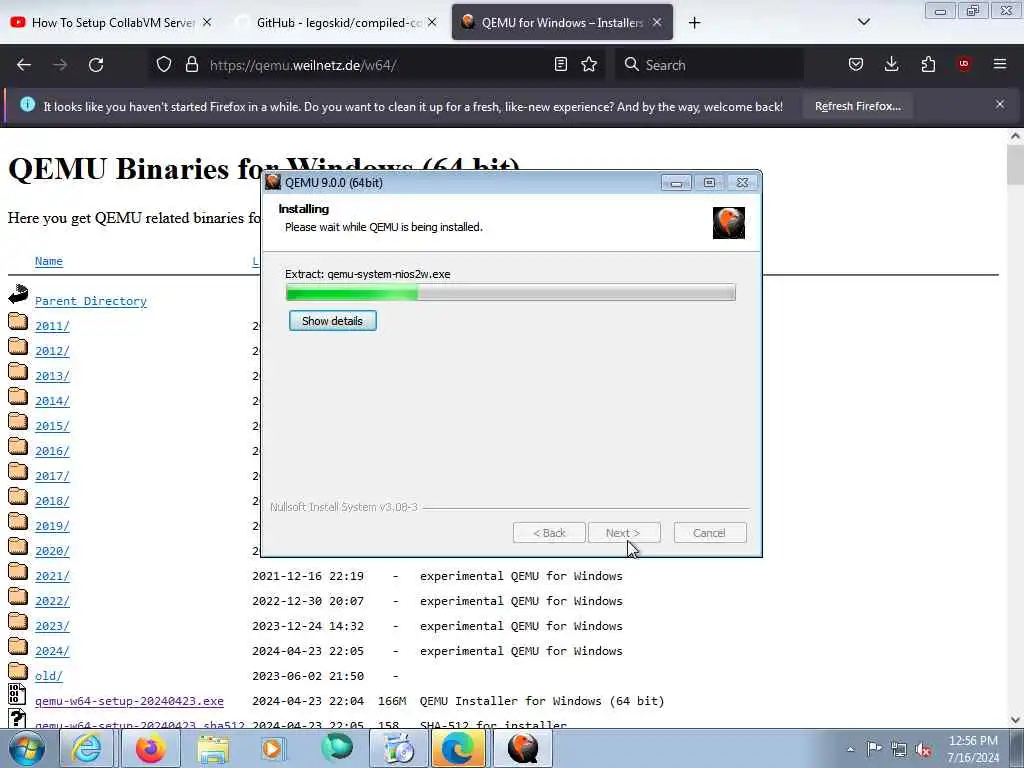Viewport: 1024px width, 768px height.
Task: Open the 2012/ folder link
Action: click(x=52, y=351)
